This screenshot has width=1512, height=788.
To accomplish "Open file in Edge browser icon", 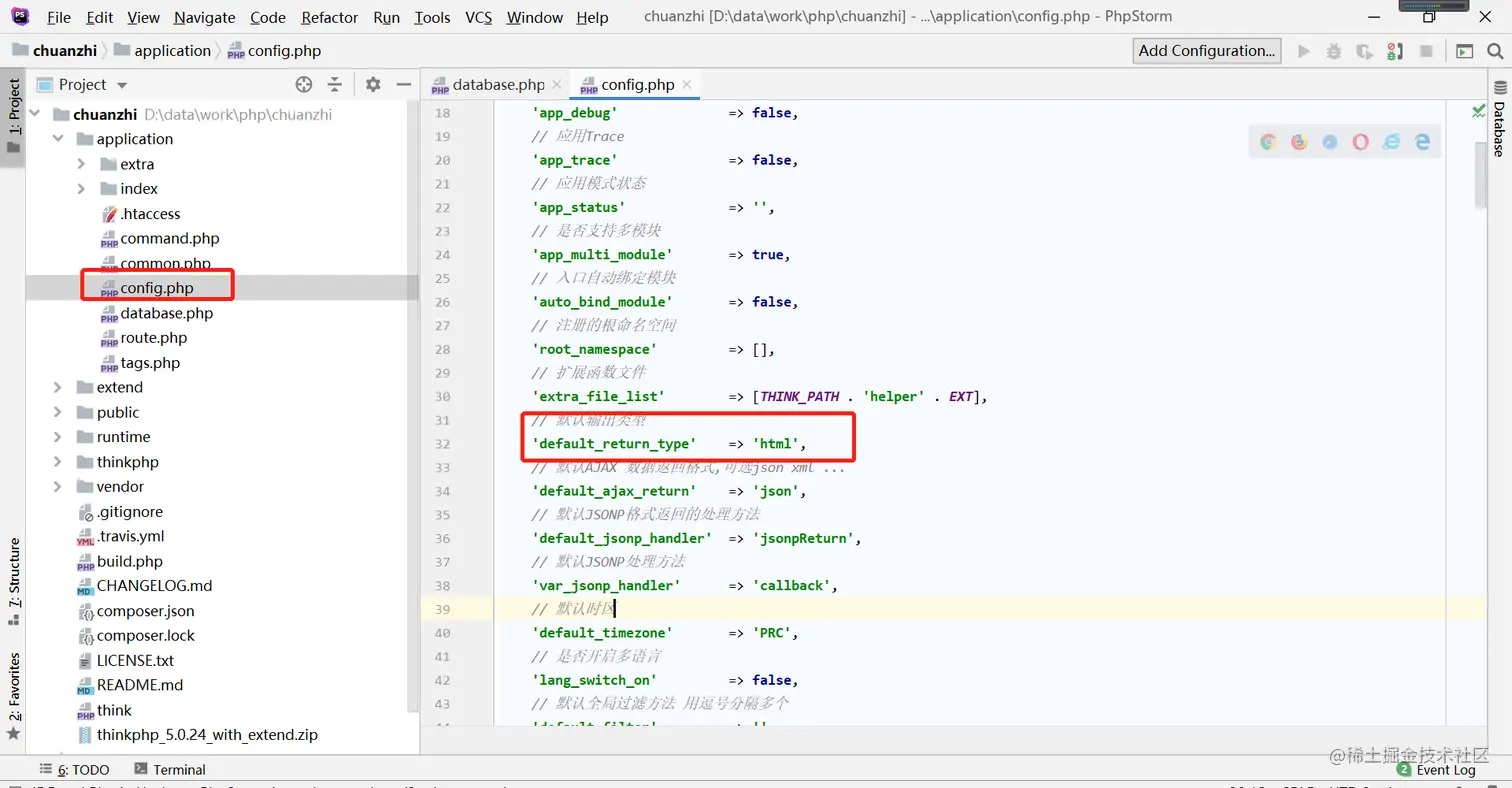I will 1422,142.
